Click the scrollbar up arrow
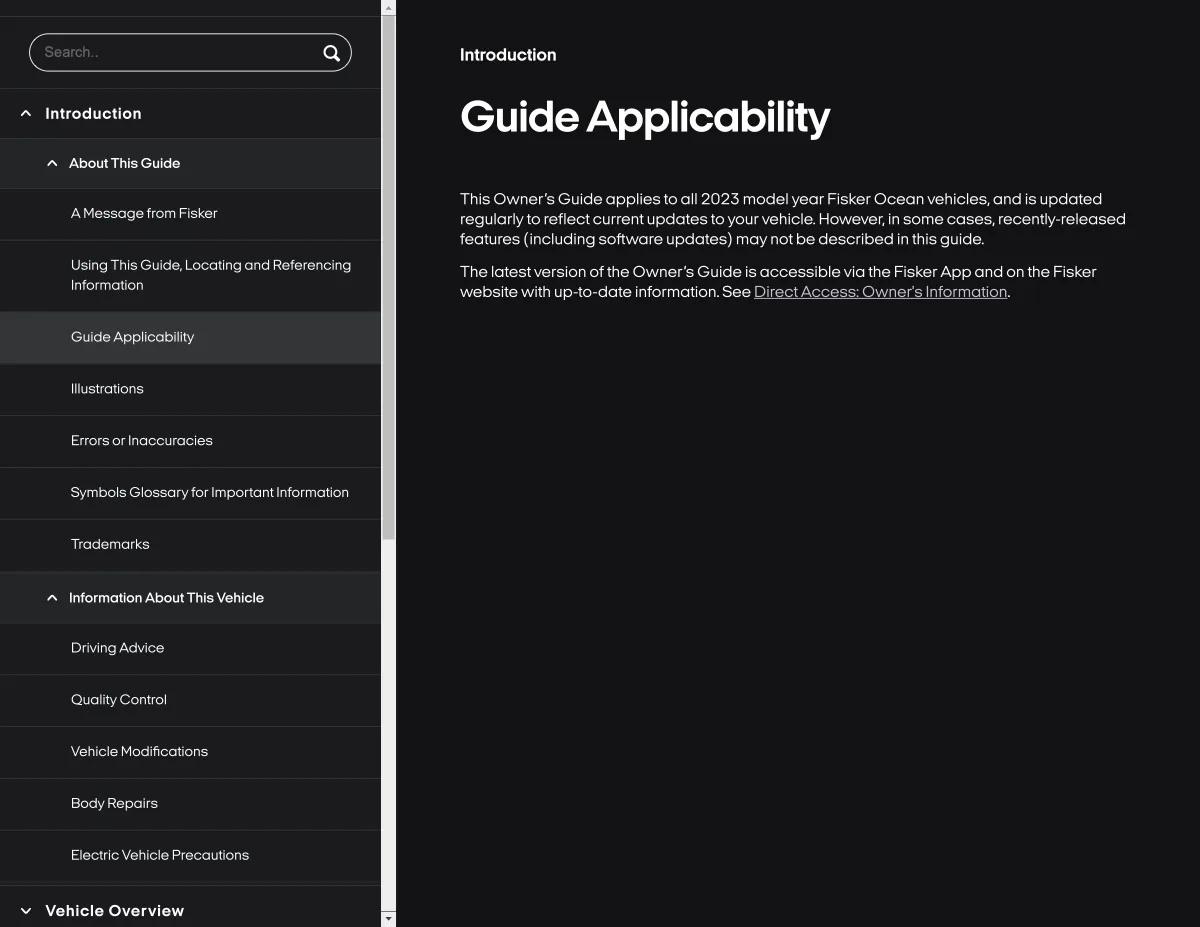 389,7
